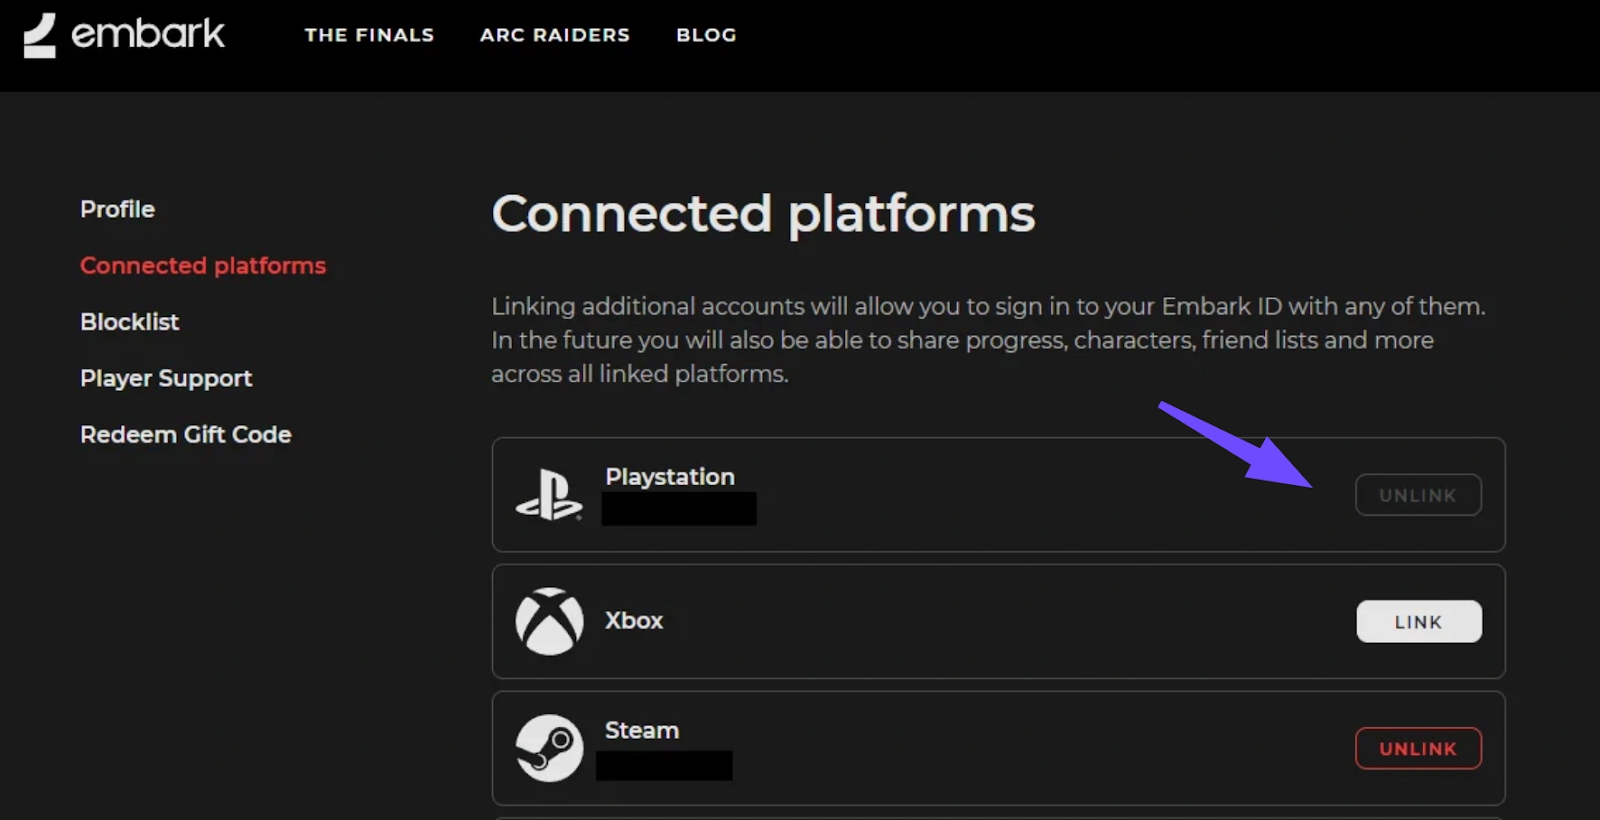Image resolution: width=1600 pixels, height=820 pixels.
Task: Click the redacted Steam account name
Action: (x=664, y=766)
